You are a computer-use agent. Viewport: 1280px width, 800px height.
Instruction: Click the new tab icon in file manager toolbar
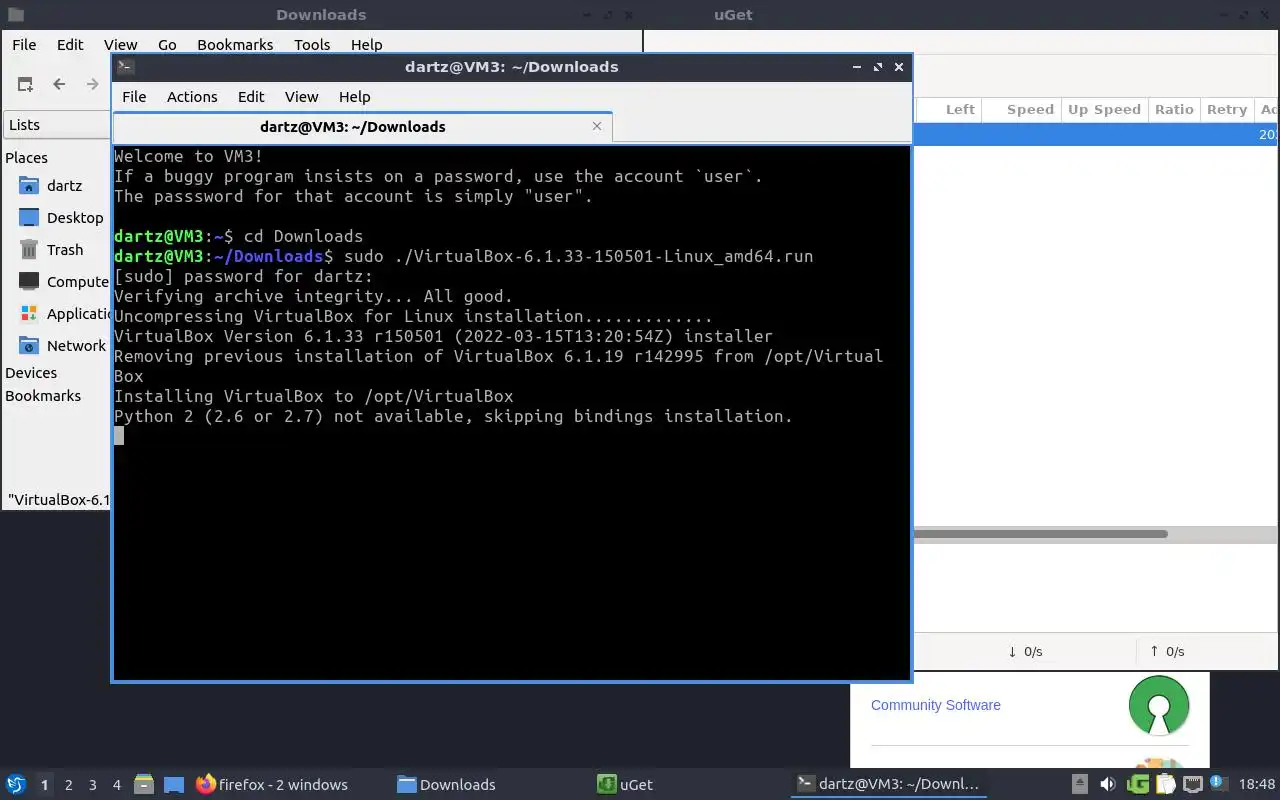[x=25, y=85]
